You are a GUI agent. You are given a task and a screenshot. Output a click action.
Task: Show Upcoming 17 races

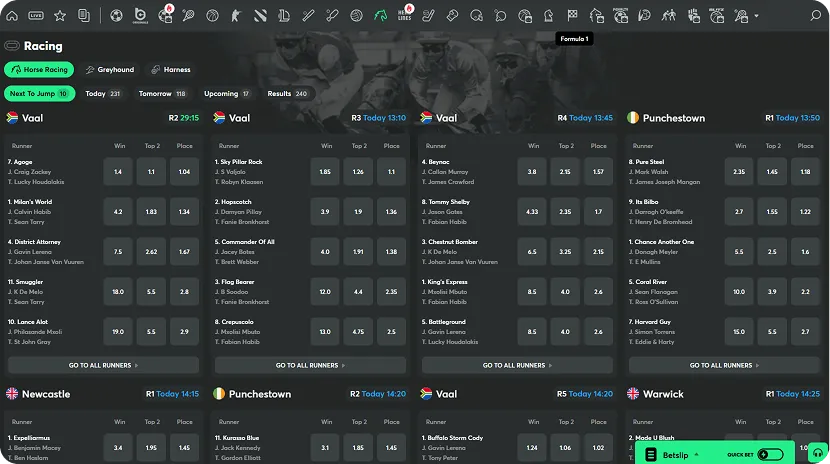point(227,94)
